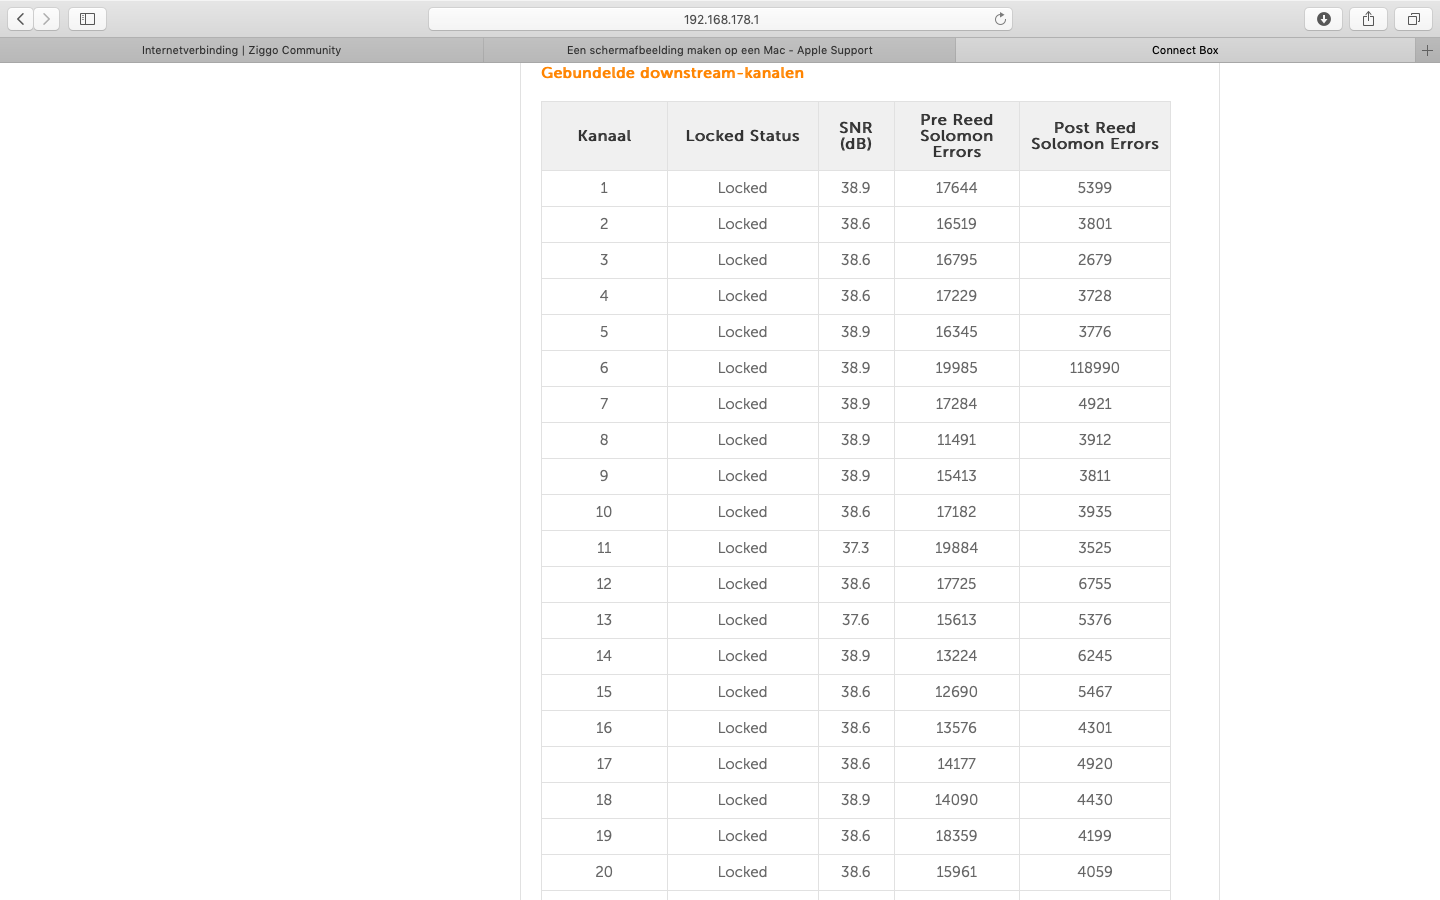
Task: Click the 118990 error value for channel 6
Action: [1094, 368]
